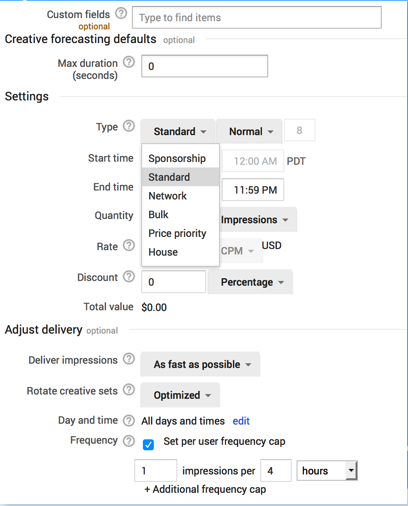Click the Custom fields search input
This screenshot has height=506, width=408.
[257, 17]
